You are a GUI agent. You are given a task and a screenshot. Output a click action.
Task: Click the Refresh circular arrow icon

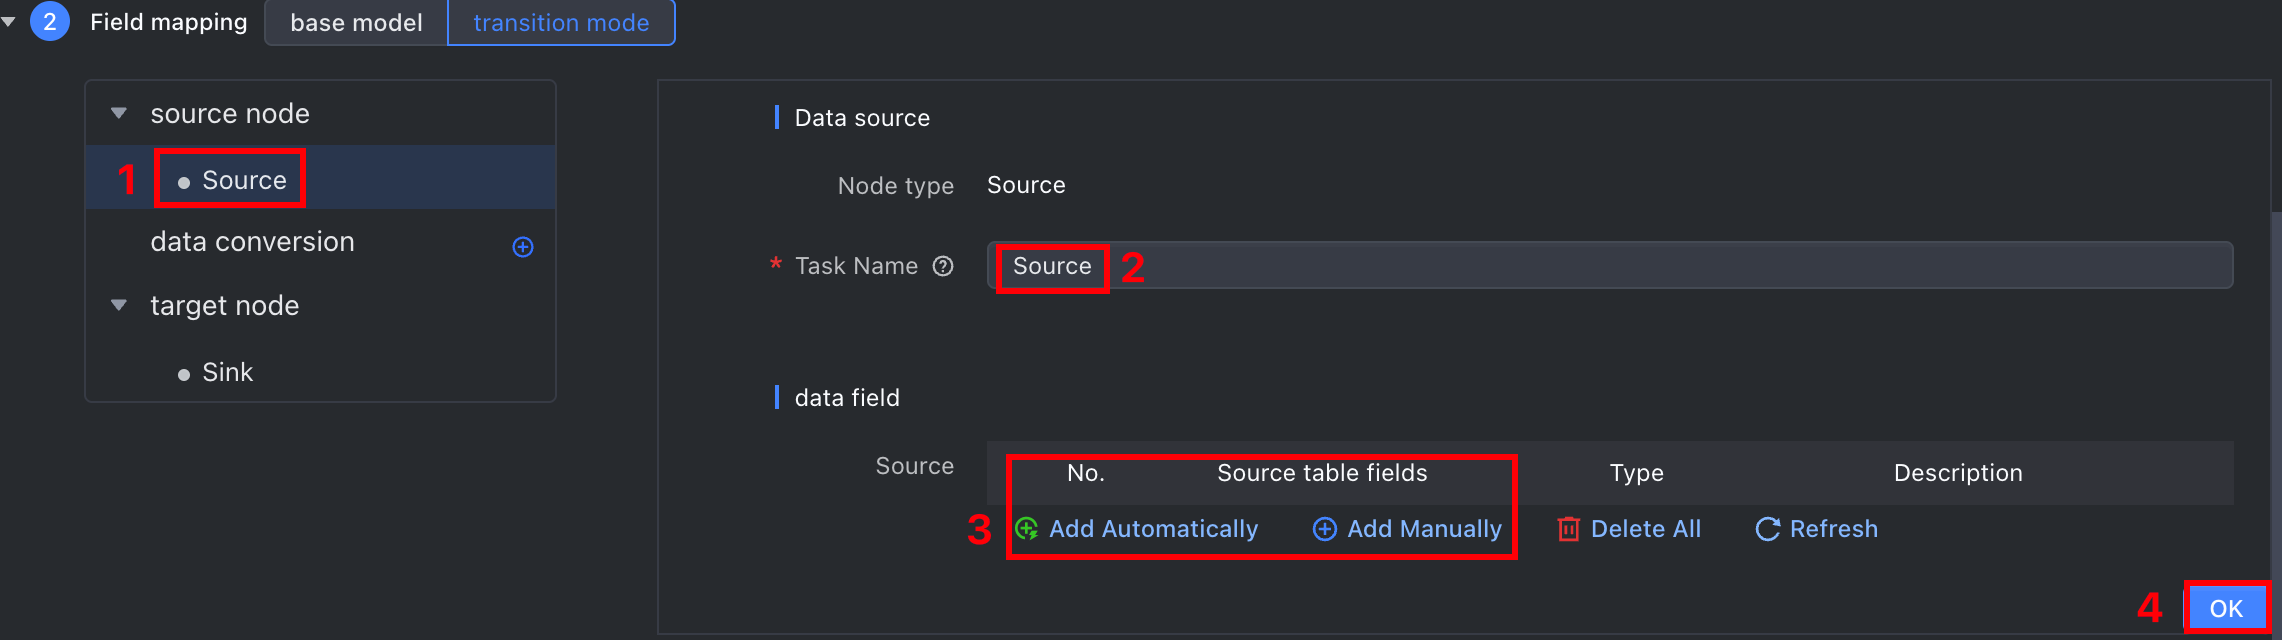point(1768,529)
